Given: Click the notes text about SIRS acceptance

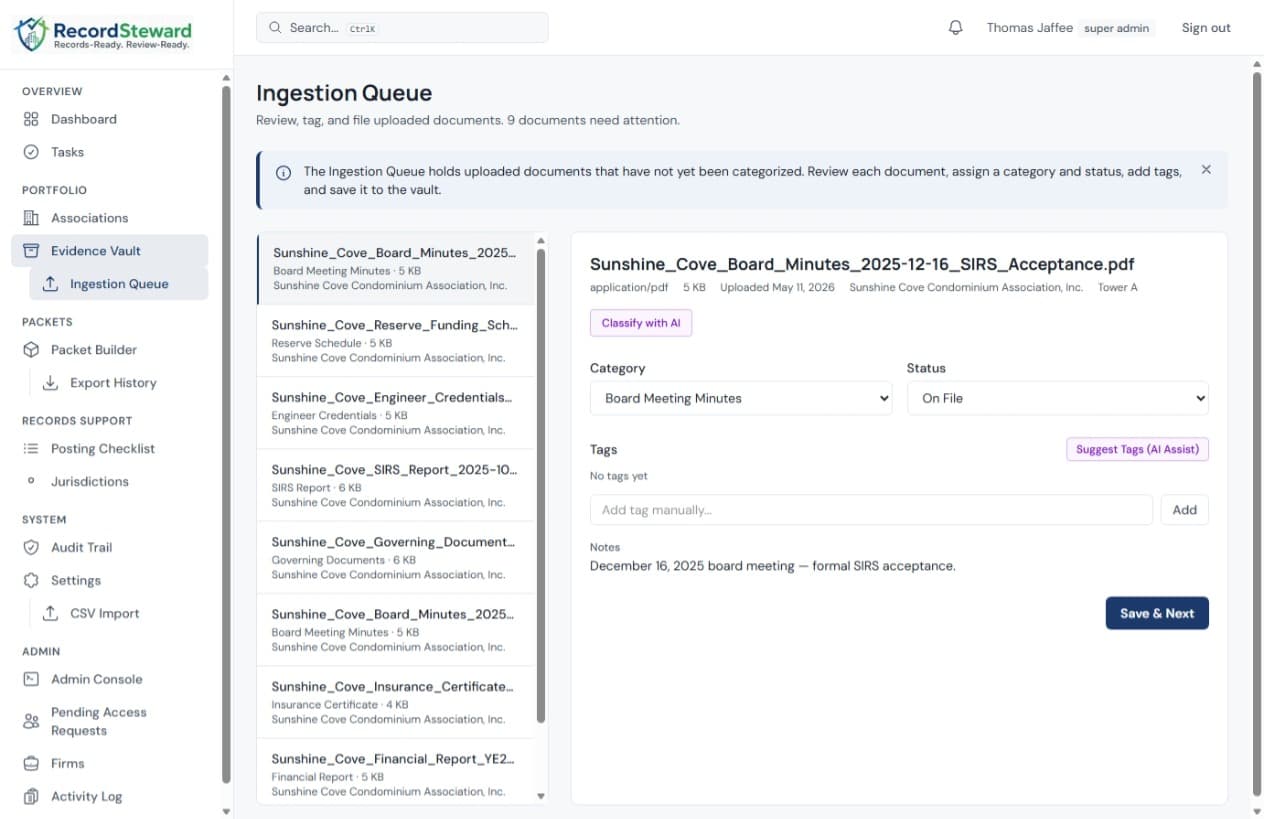Looking at the screenshot, I should click(772, 566).
